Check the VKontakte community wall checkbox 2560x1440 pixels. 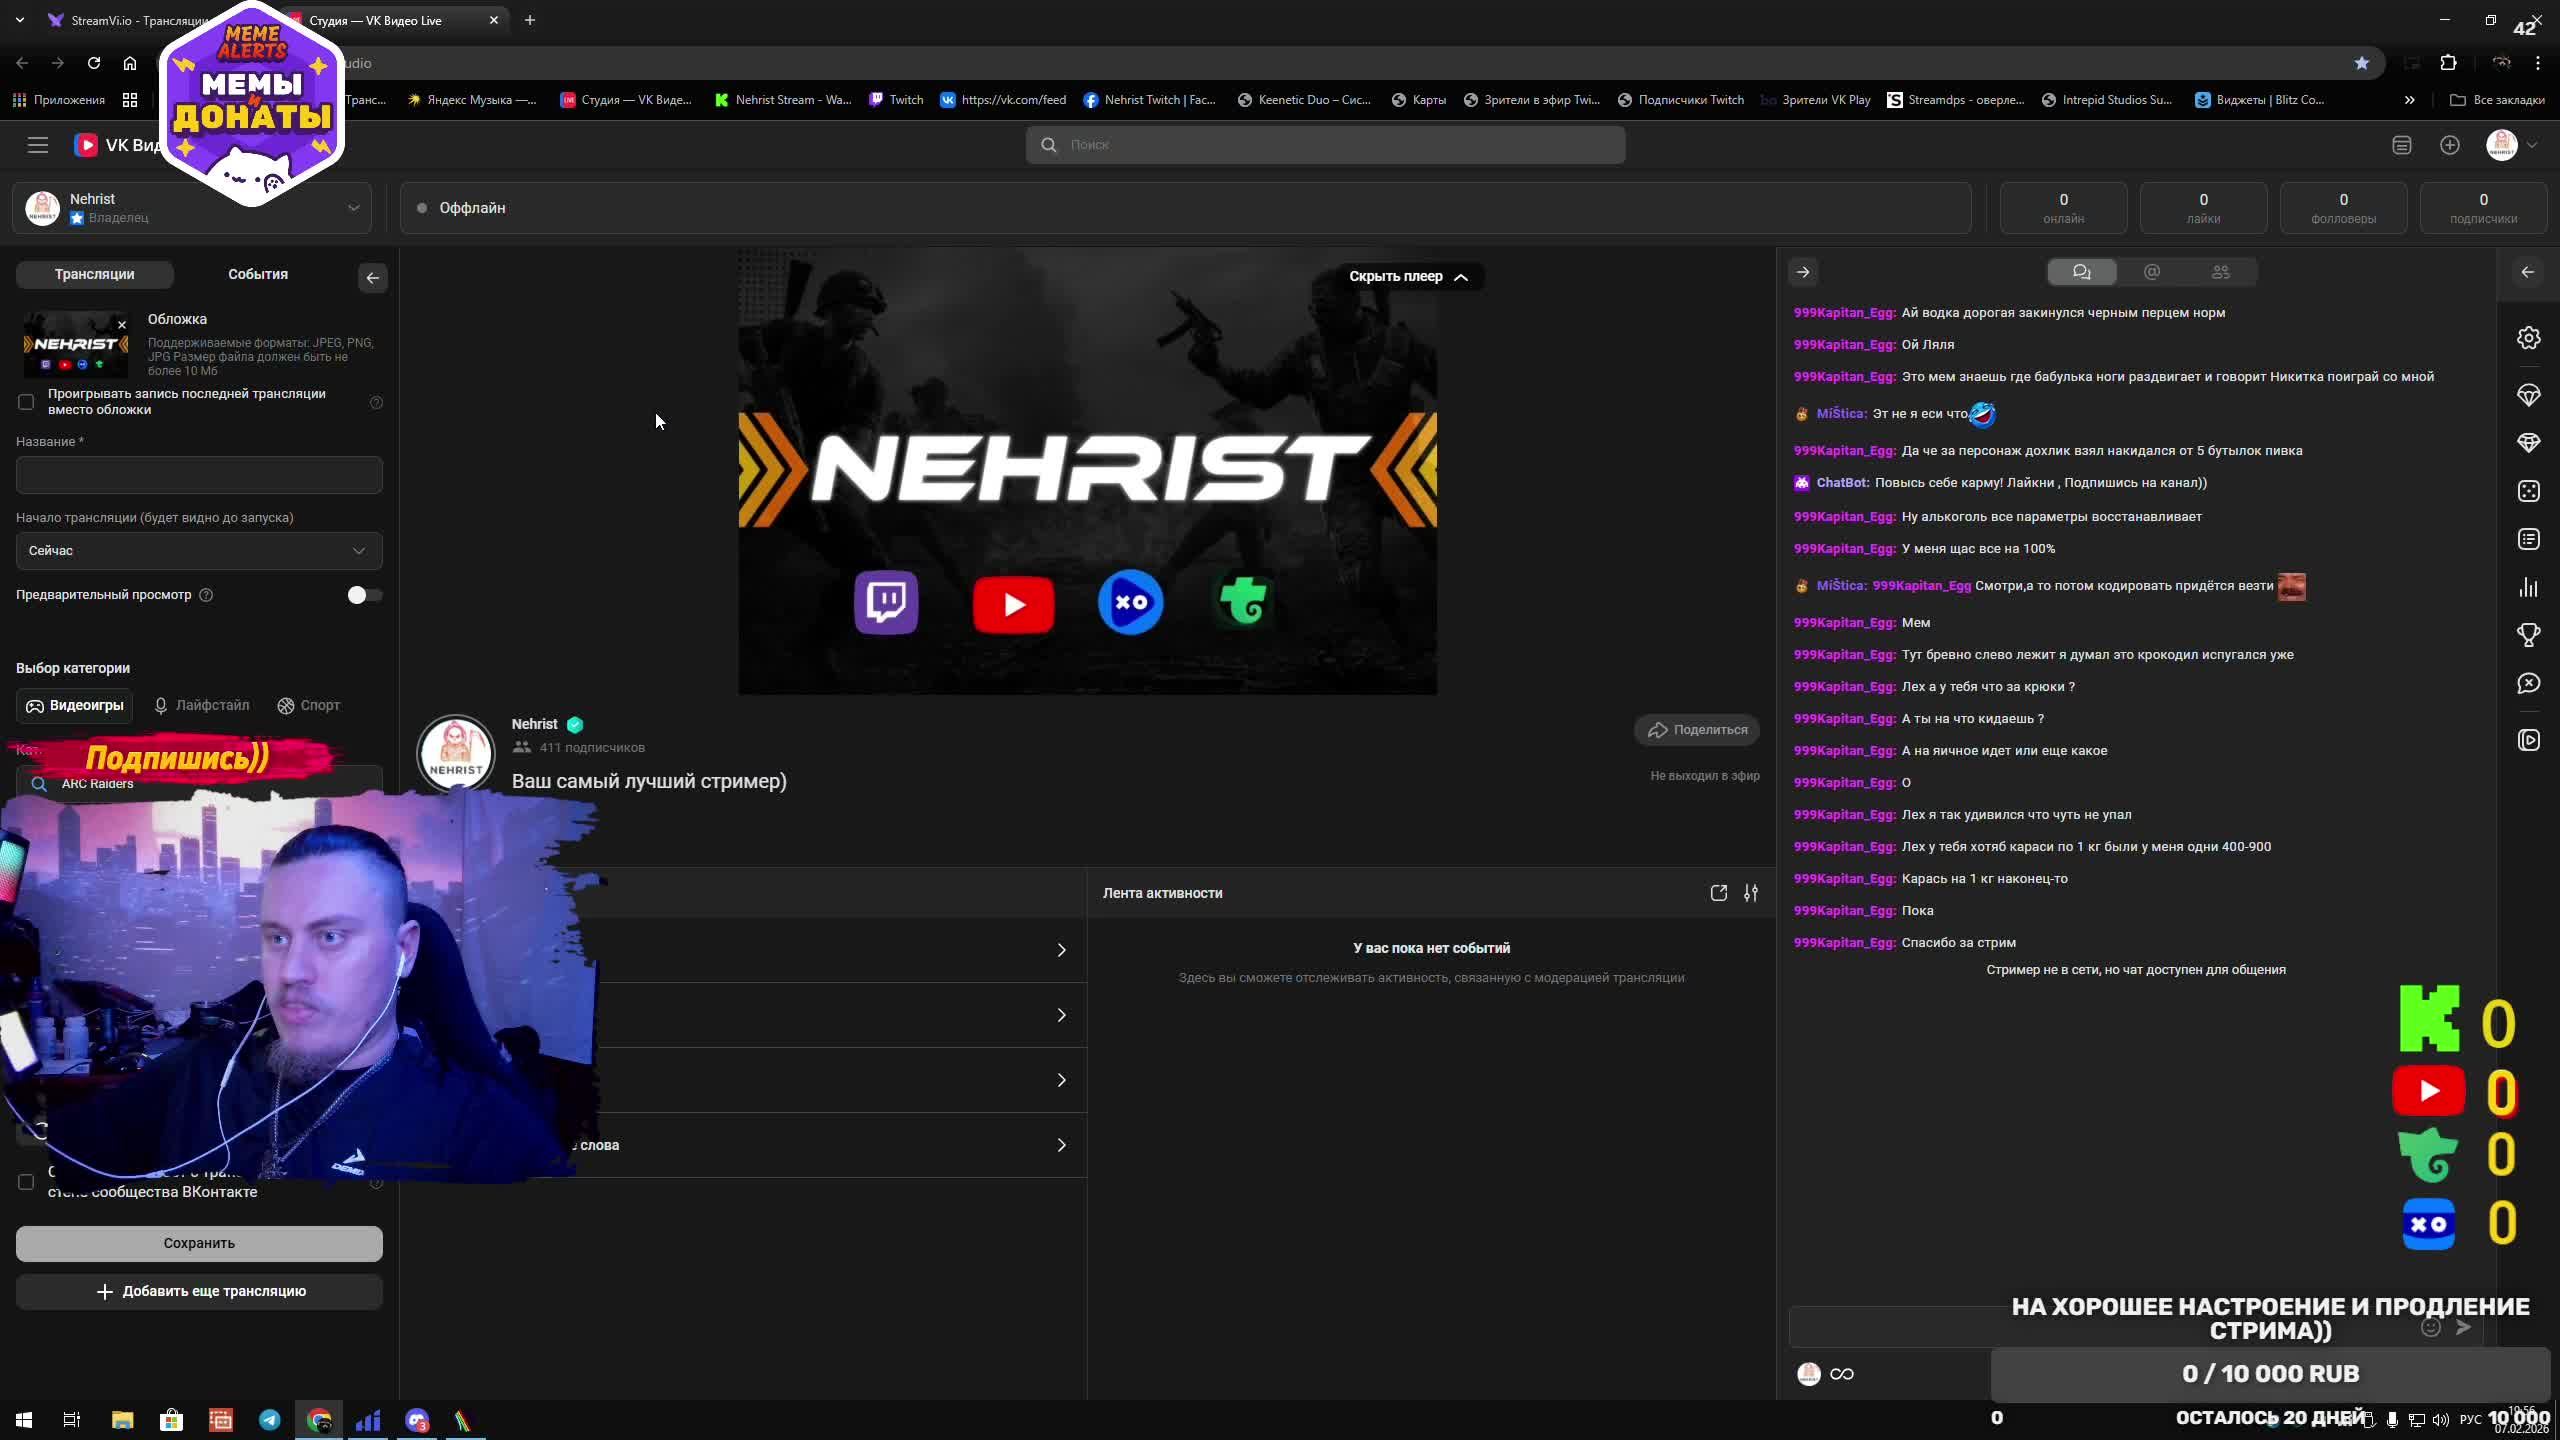pyautogui.click(x=26, y=1182)
